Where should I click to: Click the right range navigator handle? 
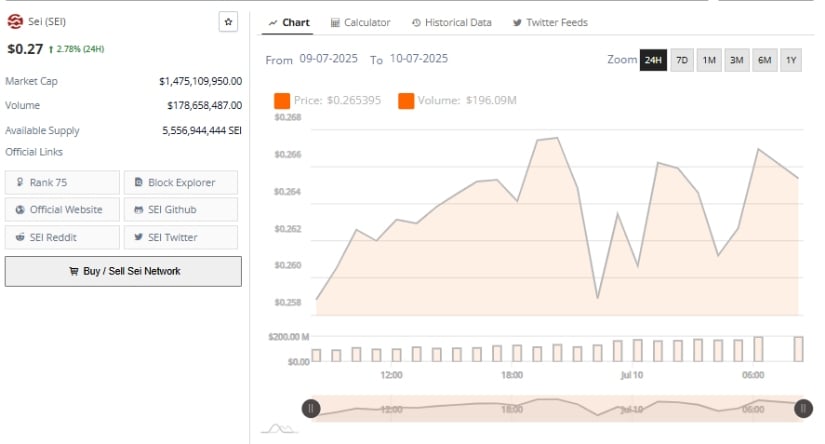pyautogui.click(x=803, y=408)
